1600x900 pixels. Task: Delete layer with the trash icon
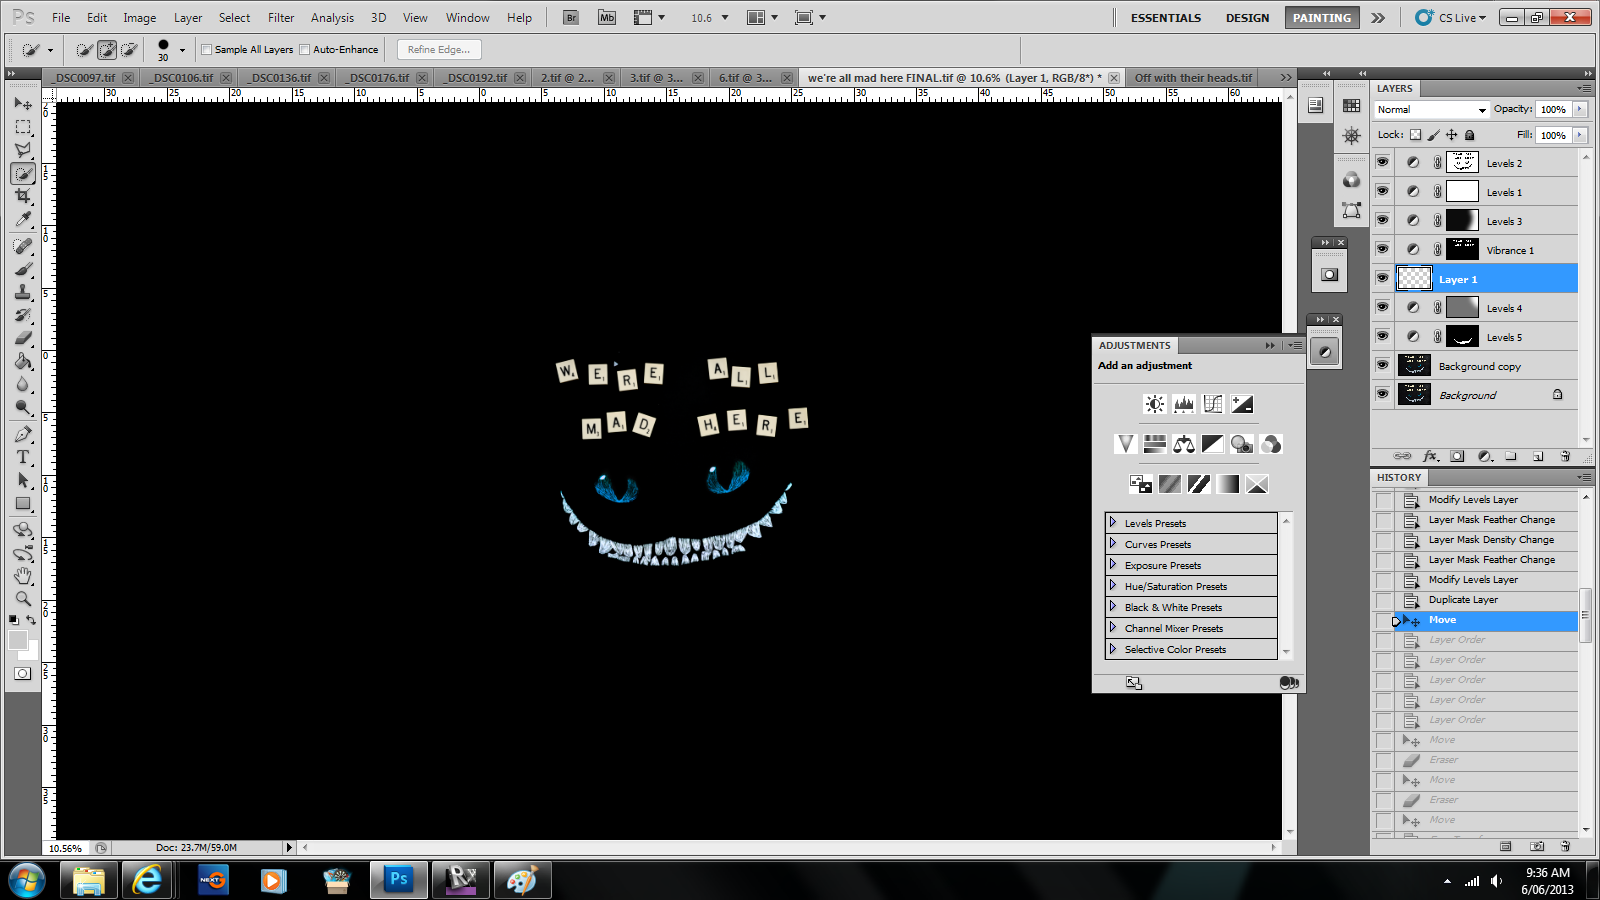tap(1565, 456)
